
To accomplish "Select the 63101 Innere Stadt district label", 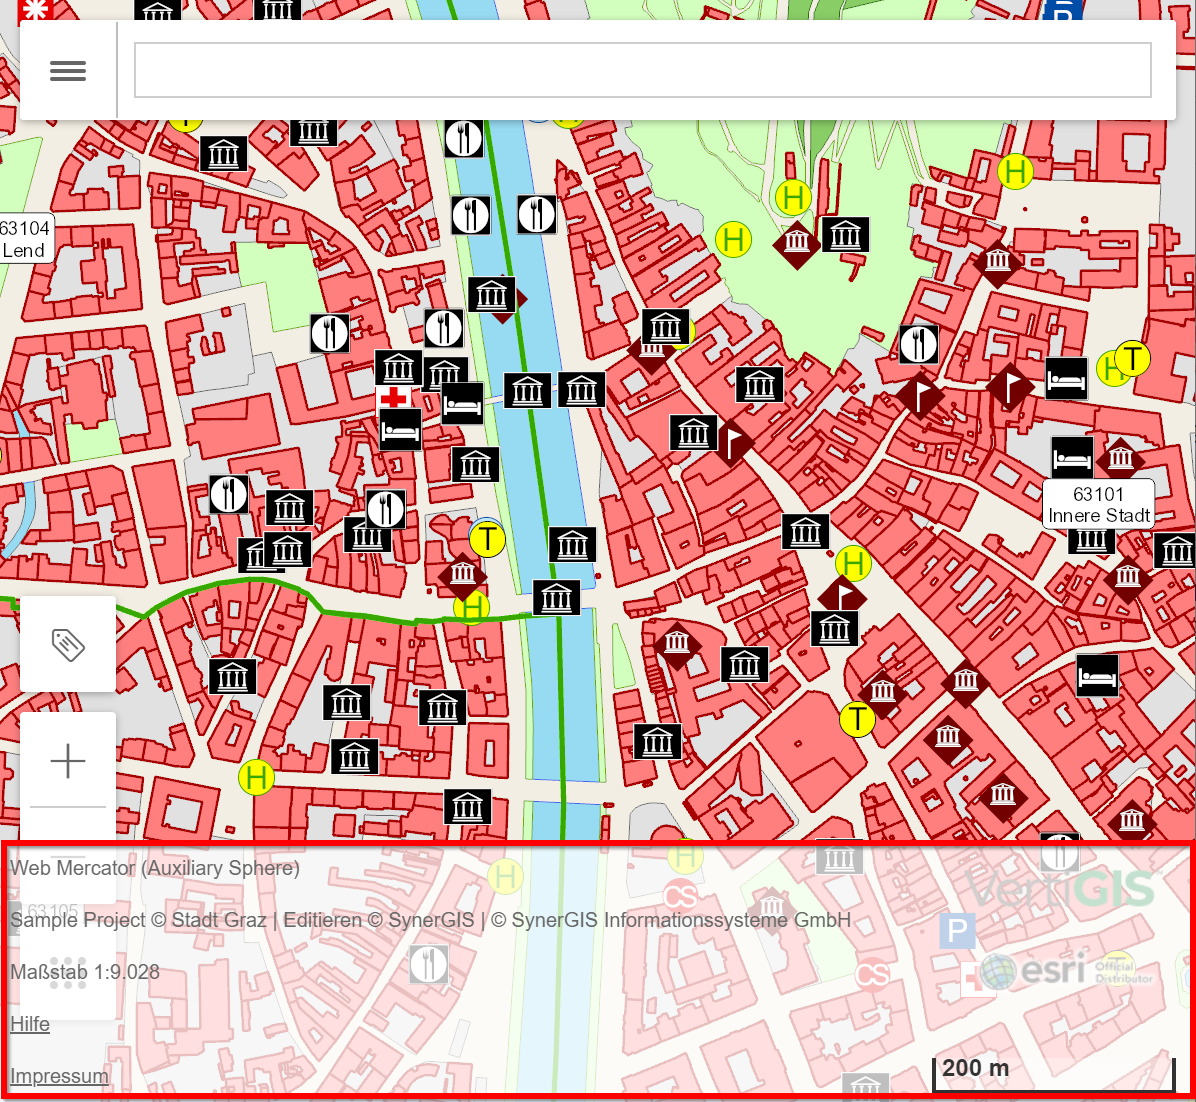I will pyautogui.click(x=1098, y=504).
